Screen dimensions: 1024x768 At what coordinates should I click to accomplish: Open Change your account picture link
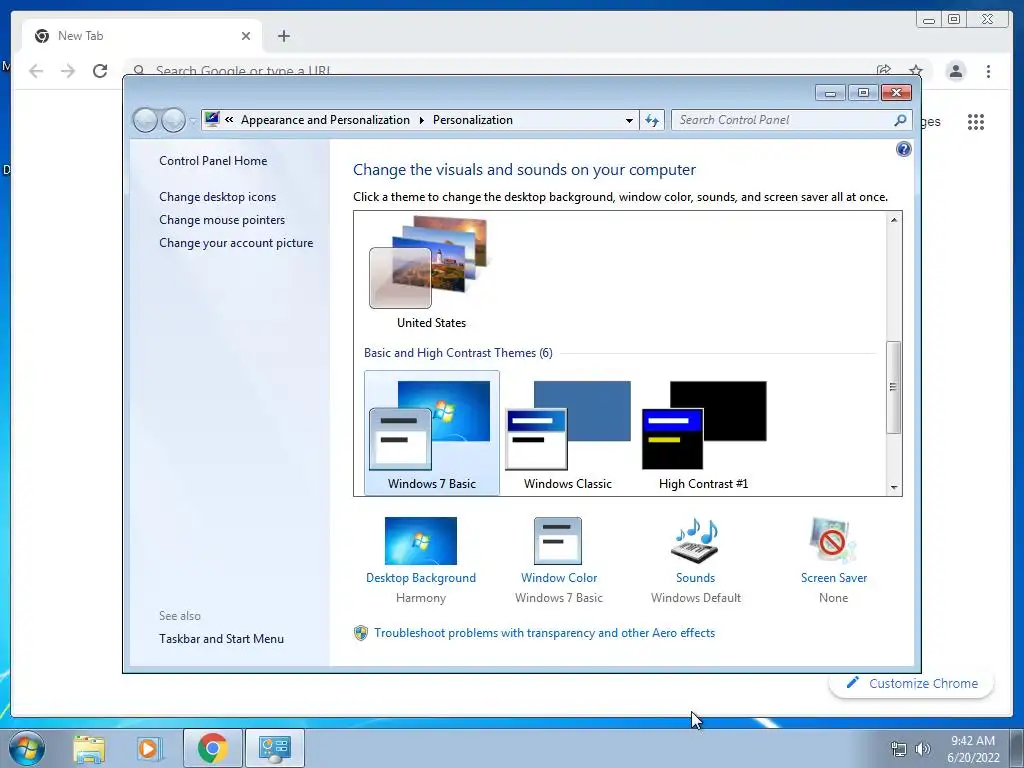(x=236, y=243)
